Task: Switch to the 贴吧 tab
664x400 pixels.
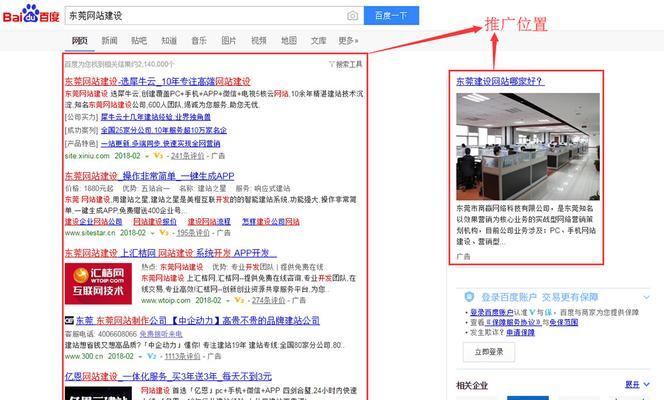Action: pos(139,41)
